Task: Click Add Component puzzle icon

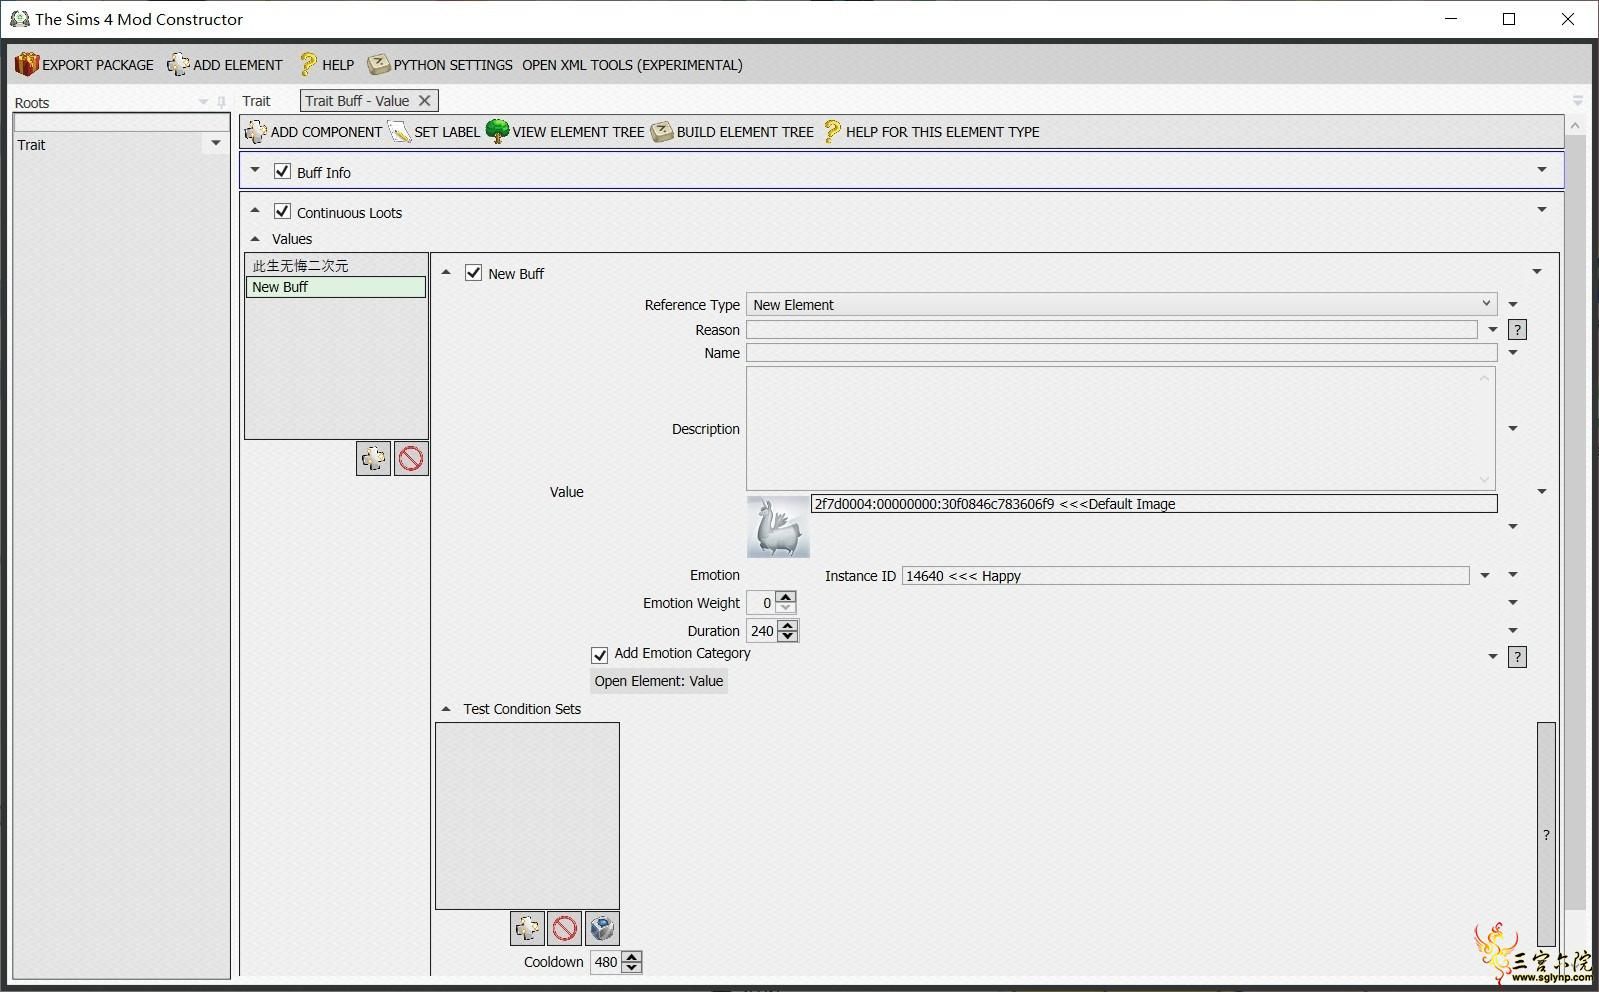Action: coord(256,132)
